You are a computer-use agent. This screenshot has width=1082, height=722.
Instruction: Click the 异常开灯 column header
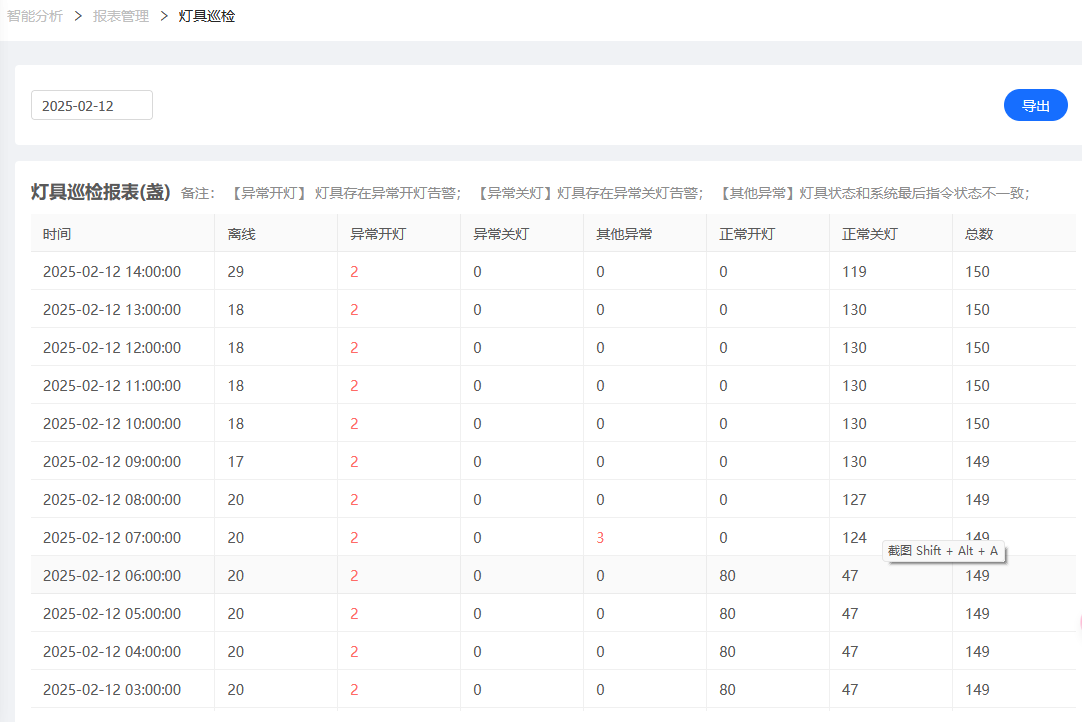pyautogui.click(x=378, y=234)
